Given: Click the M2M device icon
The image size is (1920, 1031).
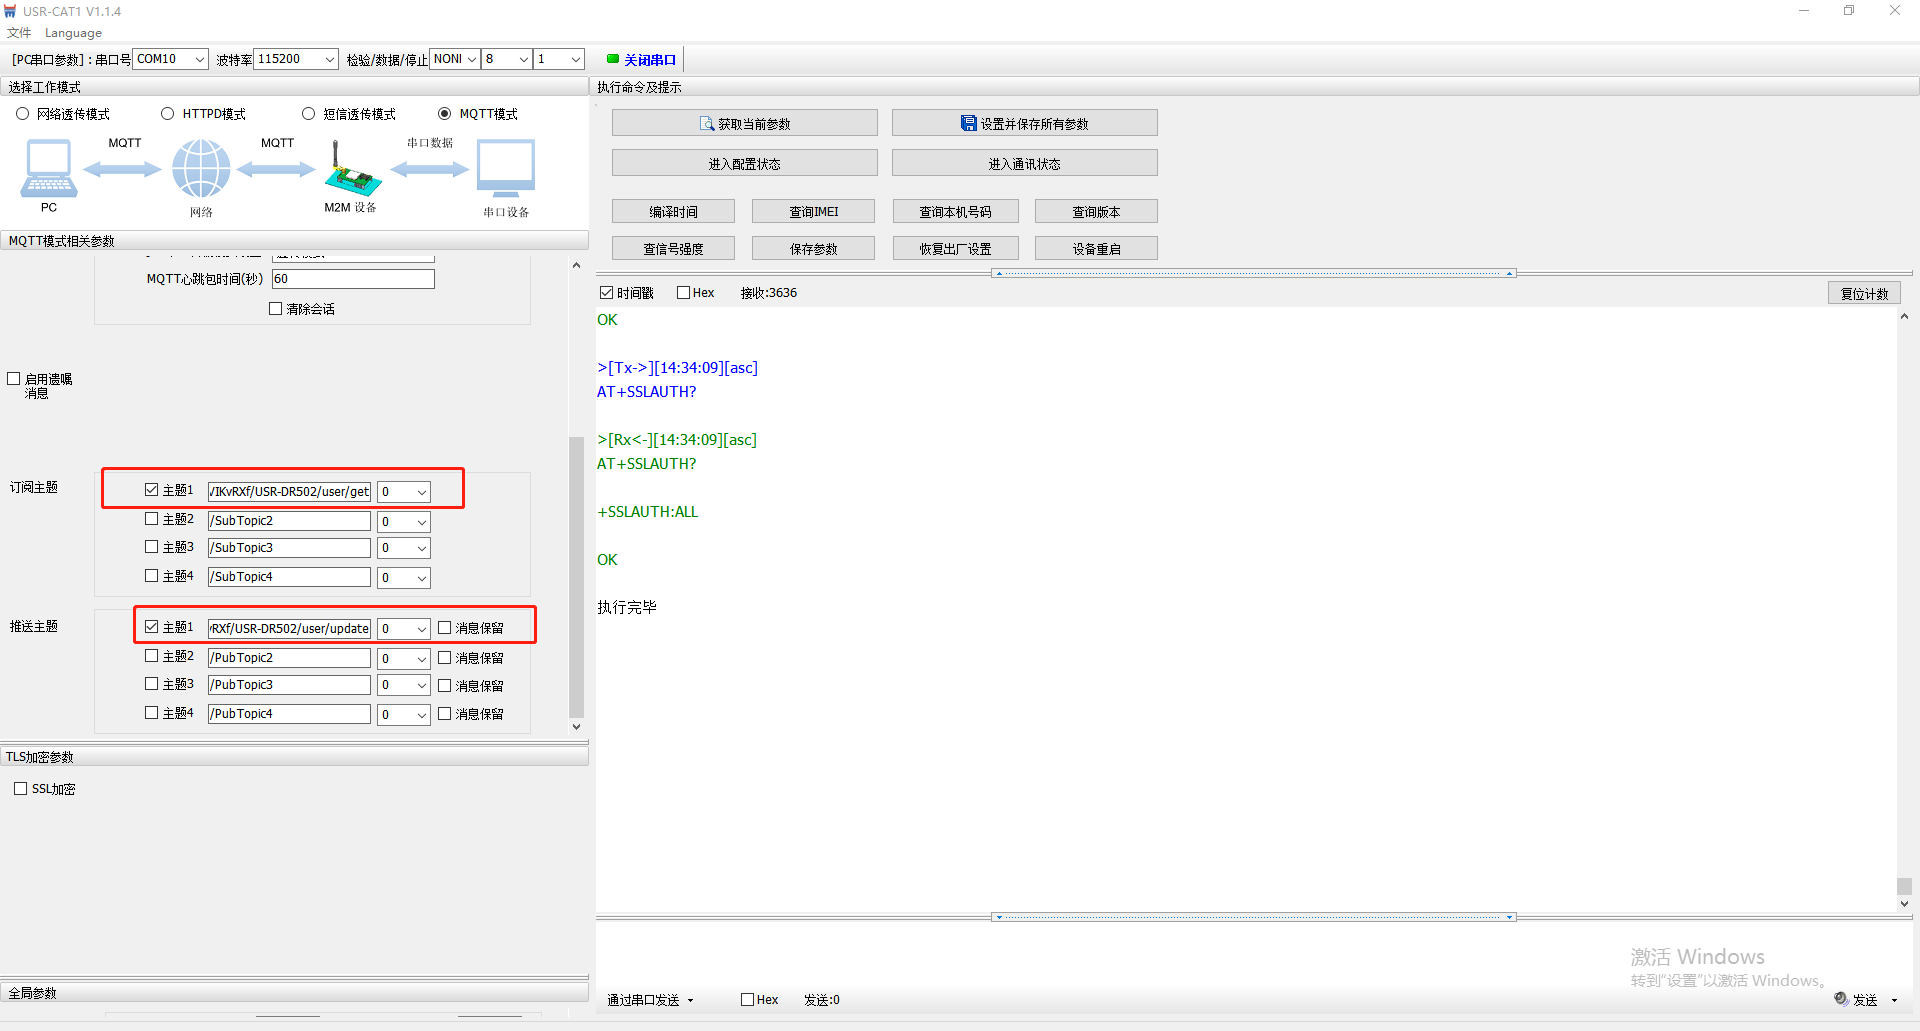Looking at the screenshot, I should pyautogui.click(x=351, y=173).
